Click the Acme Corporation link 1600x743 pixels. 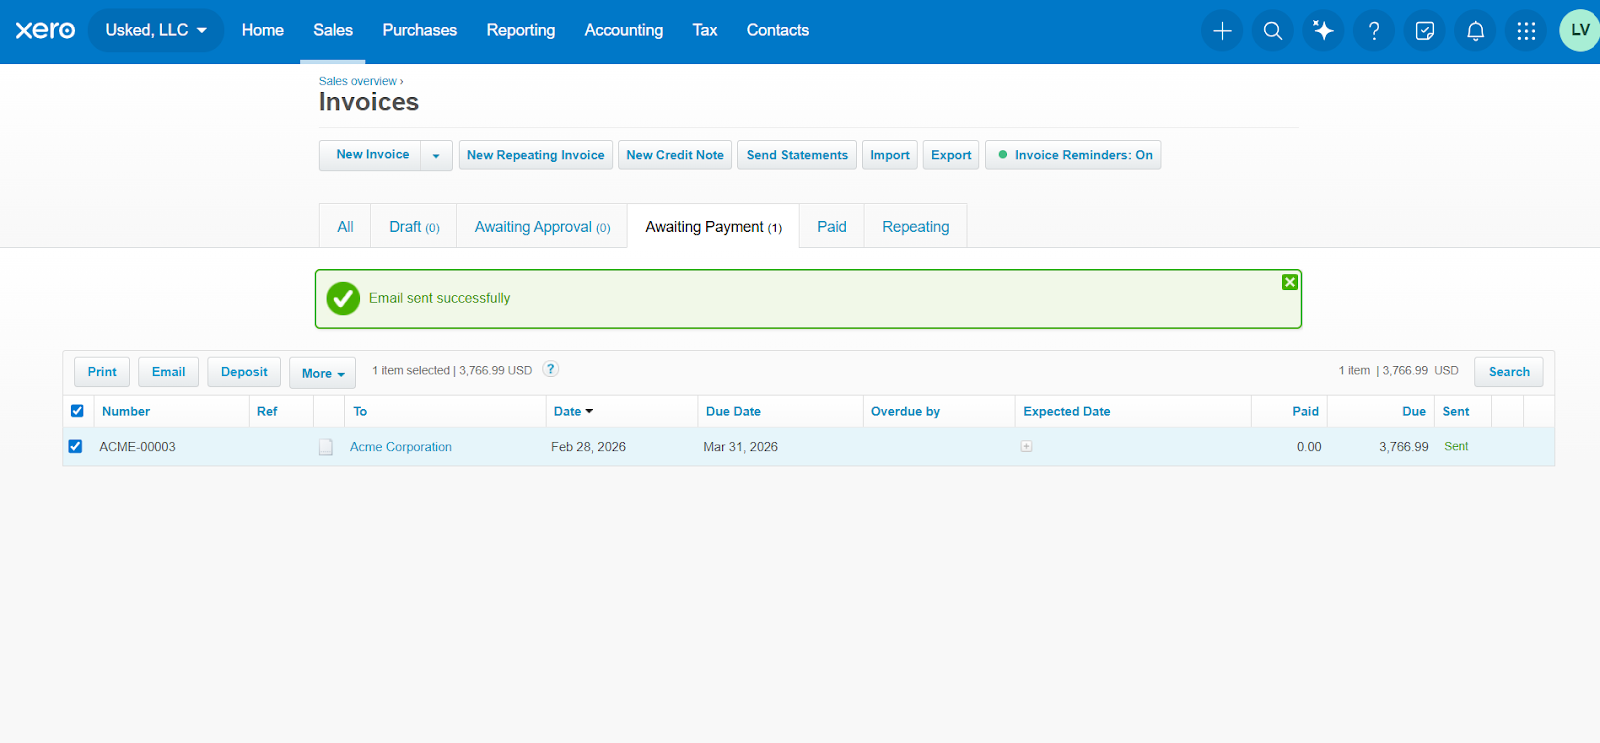(401, 447)
